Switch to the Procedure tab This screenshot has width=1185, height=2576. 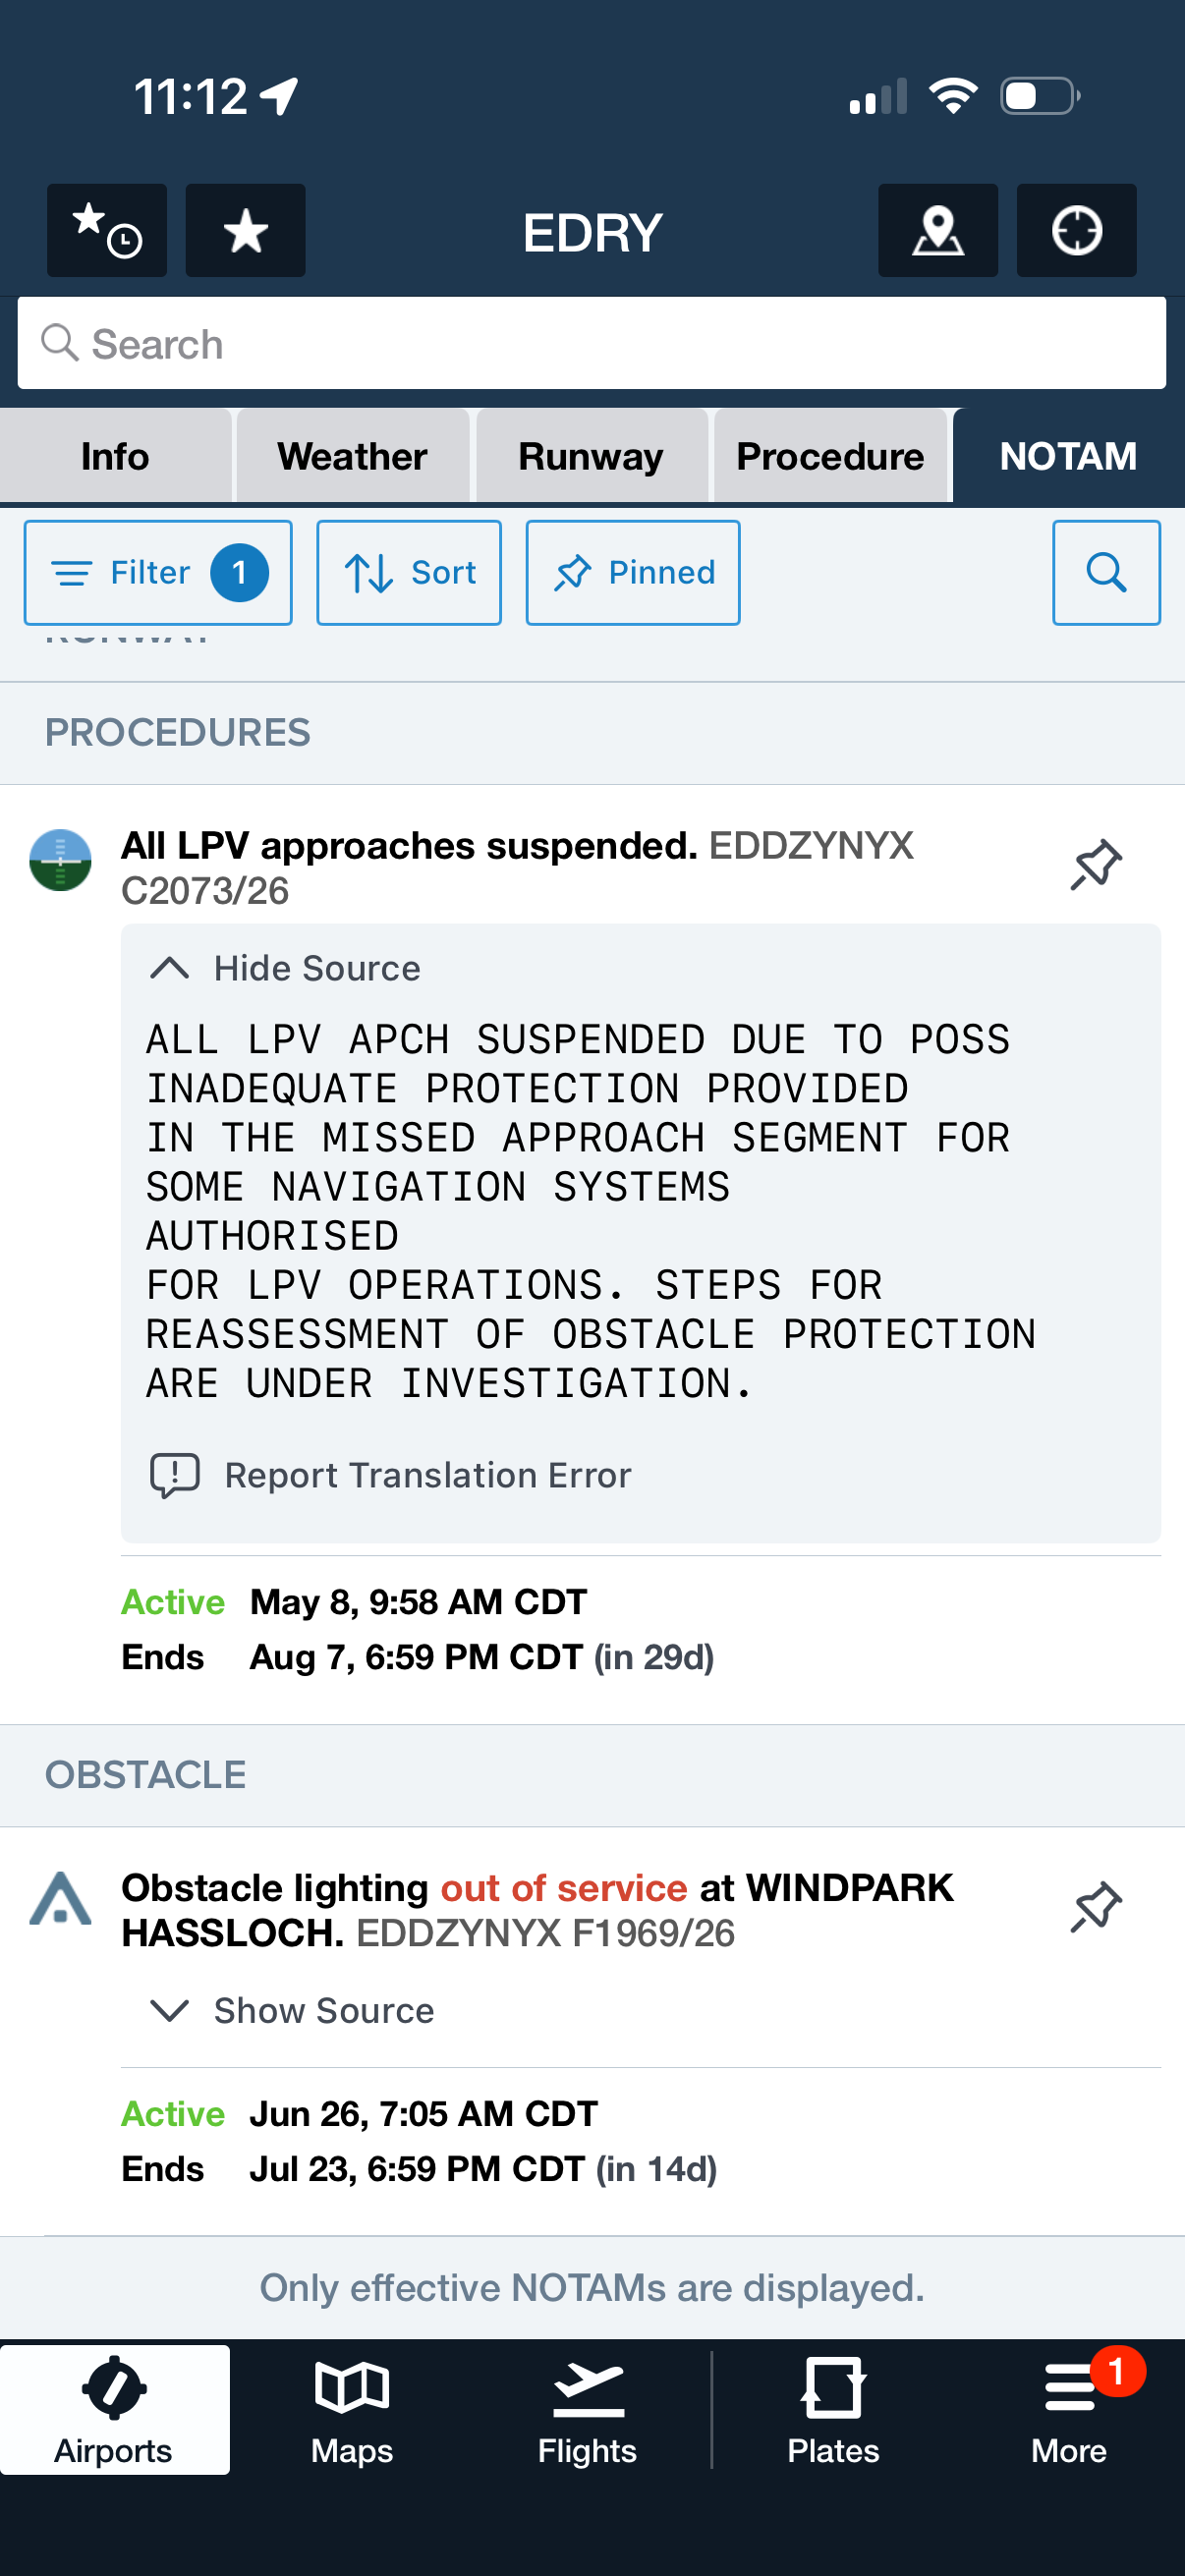[830, 456]
